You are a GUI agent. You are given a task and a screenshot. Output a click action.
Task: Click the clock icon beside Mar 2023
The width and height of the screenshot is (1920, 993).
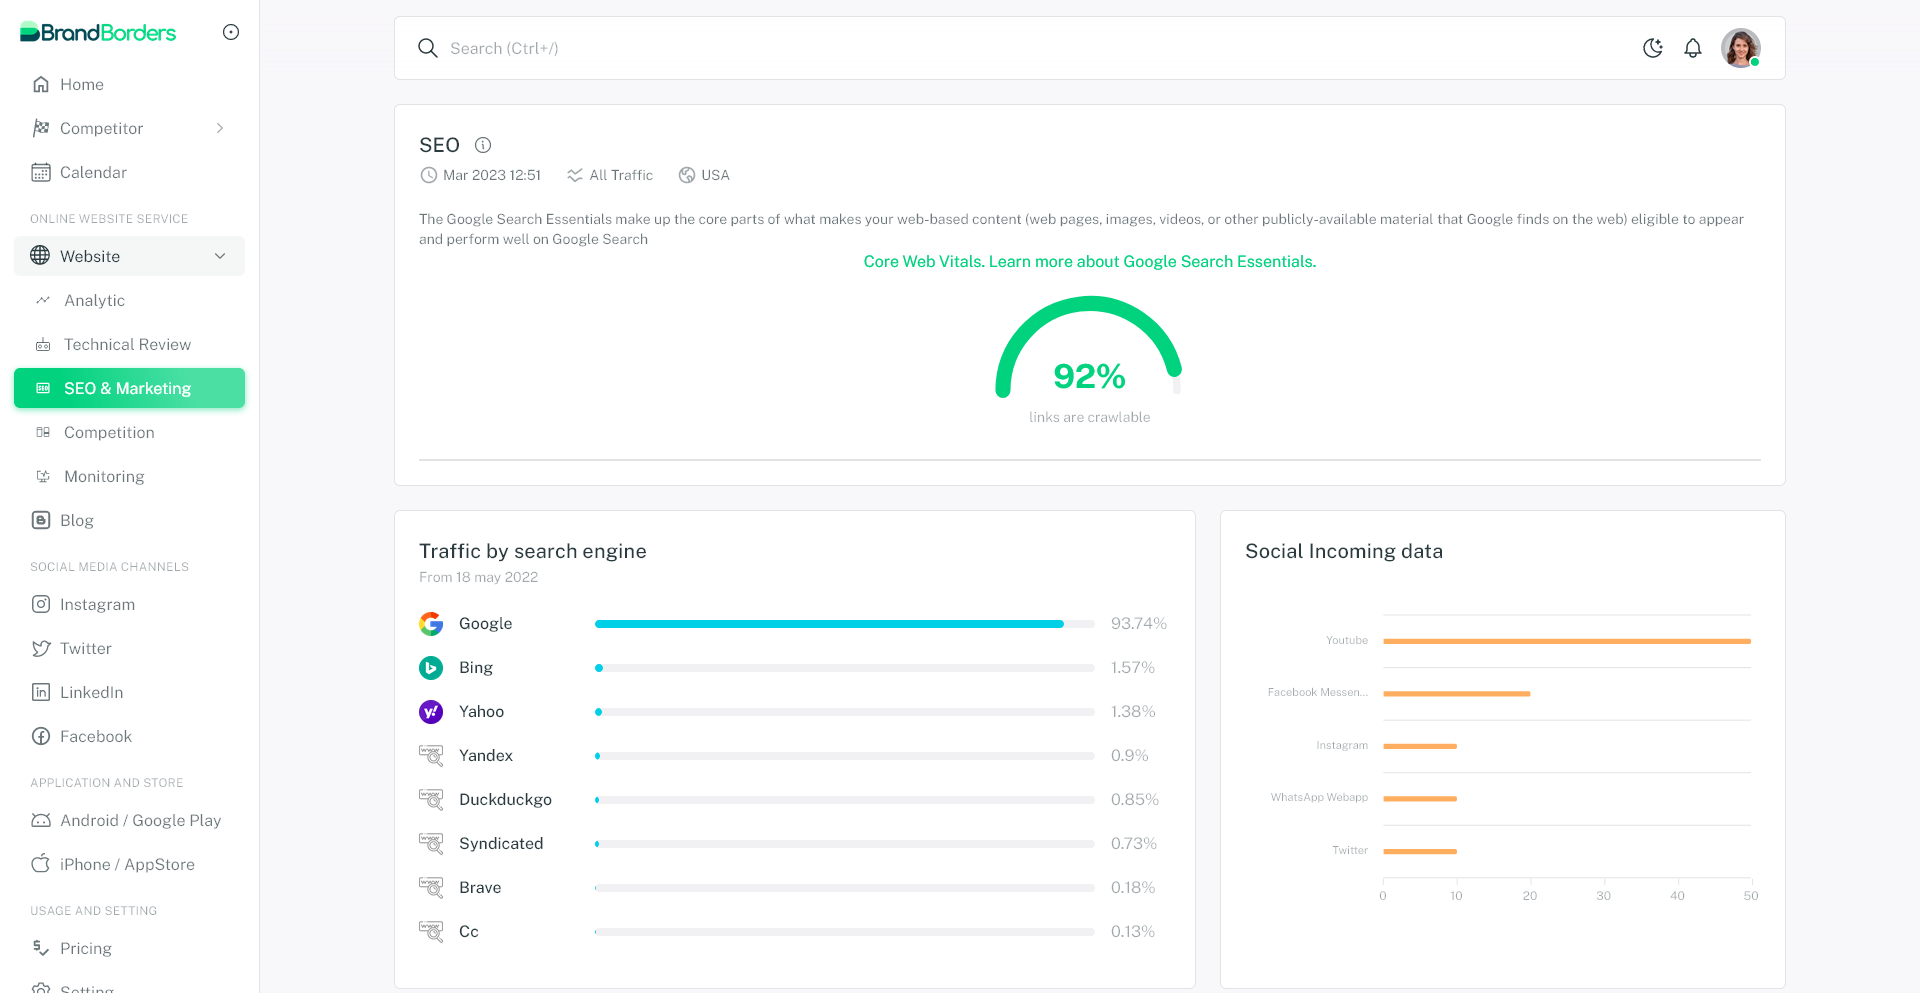point(429,175)
